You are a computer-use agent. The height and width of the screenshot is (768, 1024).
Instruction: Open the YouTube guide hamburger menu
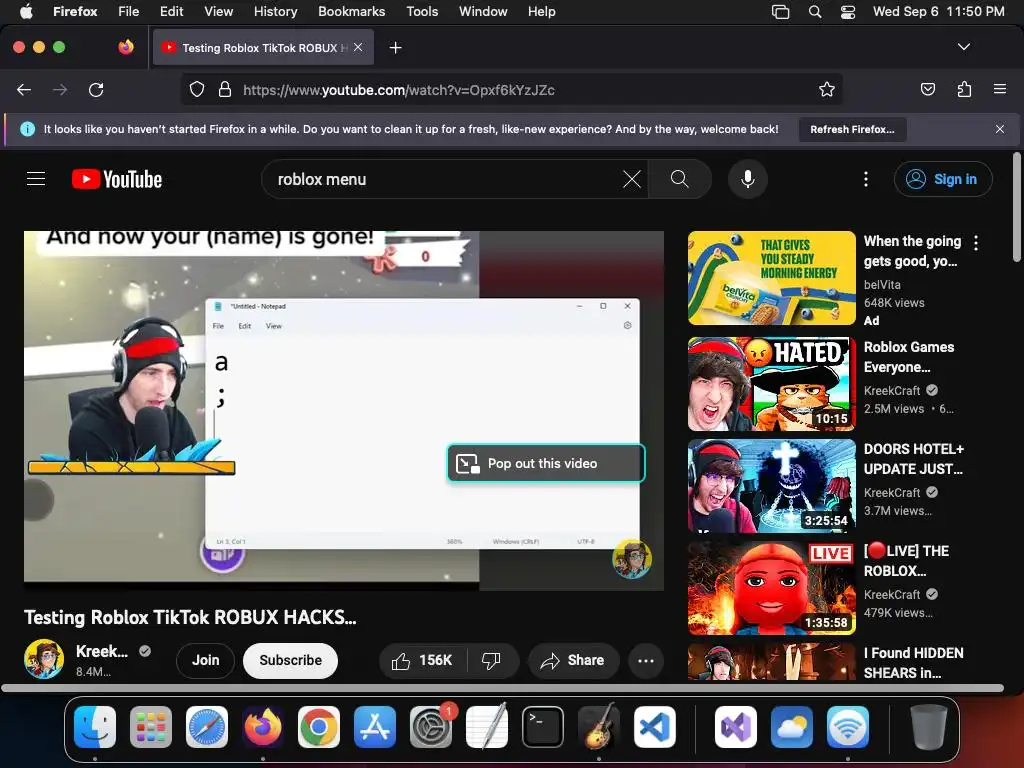(36, 179)
